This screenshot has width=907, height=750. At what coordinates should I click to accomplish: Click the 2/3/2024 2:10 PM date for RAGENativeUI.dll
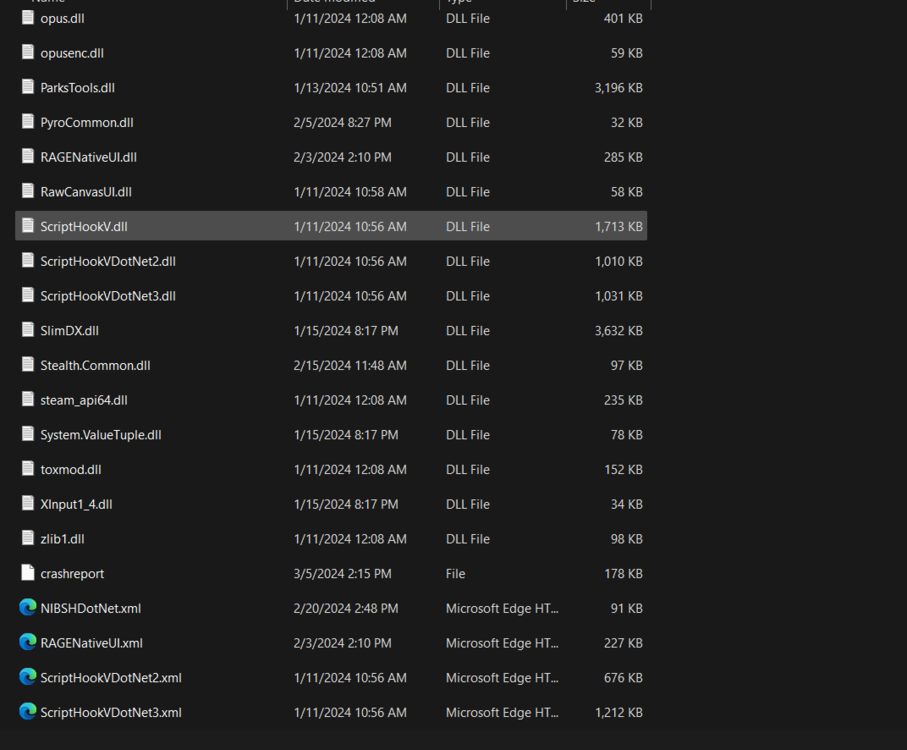[342, 157]
